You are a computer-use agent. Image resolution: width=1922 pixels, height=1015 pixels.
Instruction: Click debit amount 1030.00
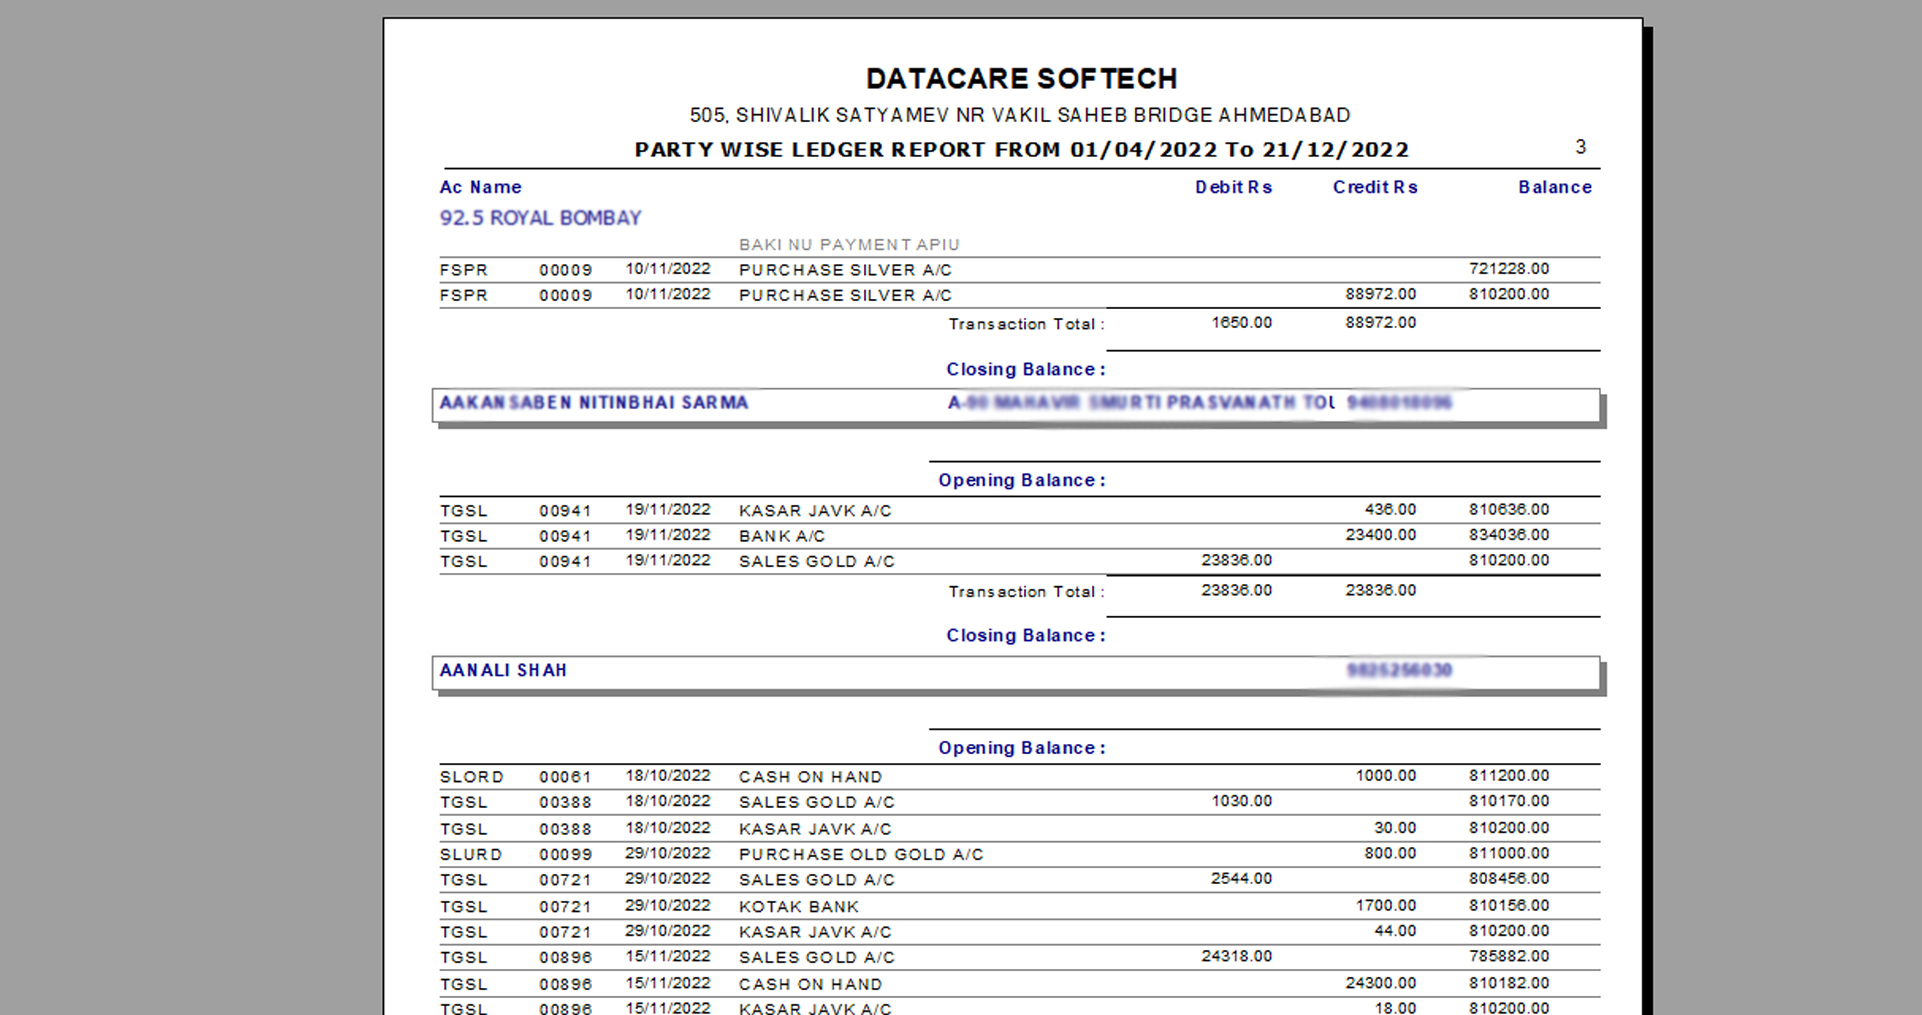click(1241, 801)
